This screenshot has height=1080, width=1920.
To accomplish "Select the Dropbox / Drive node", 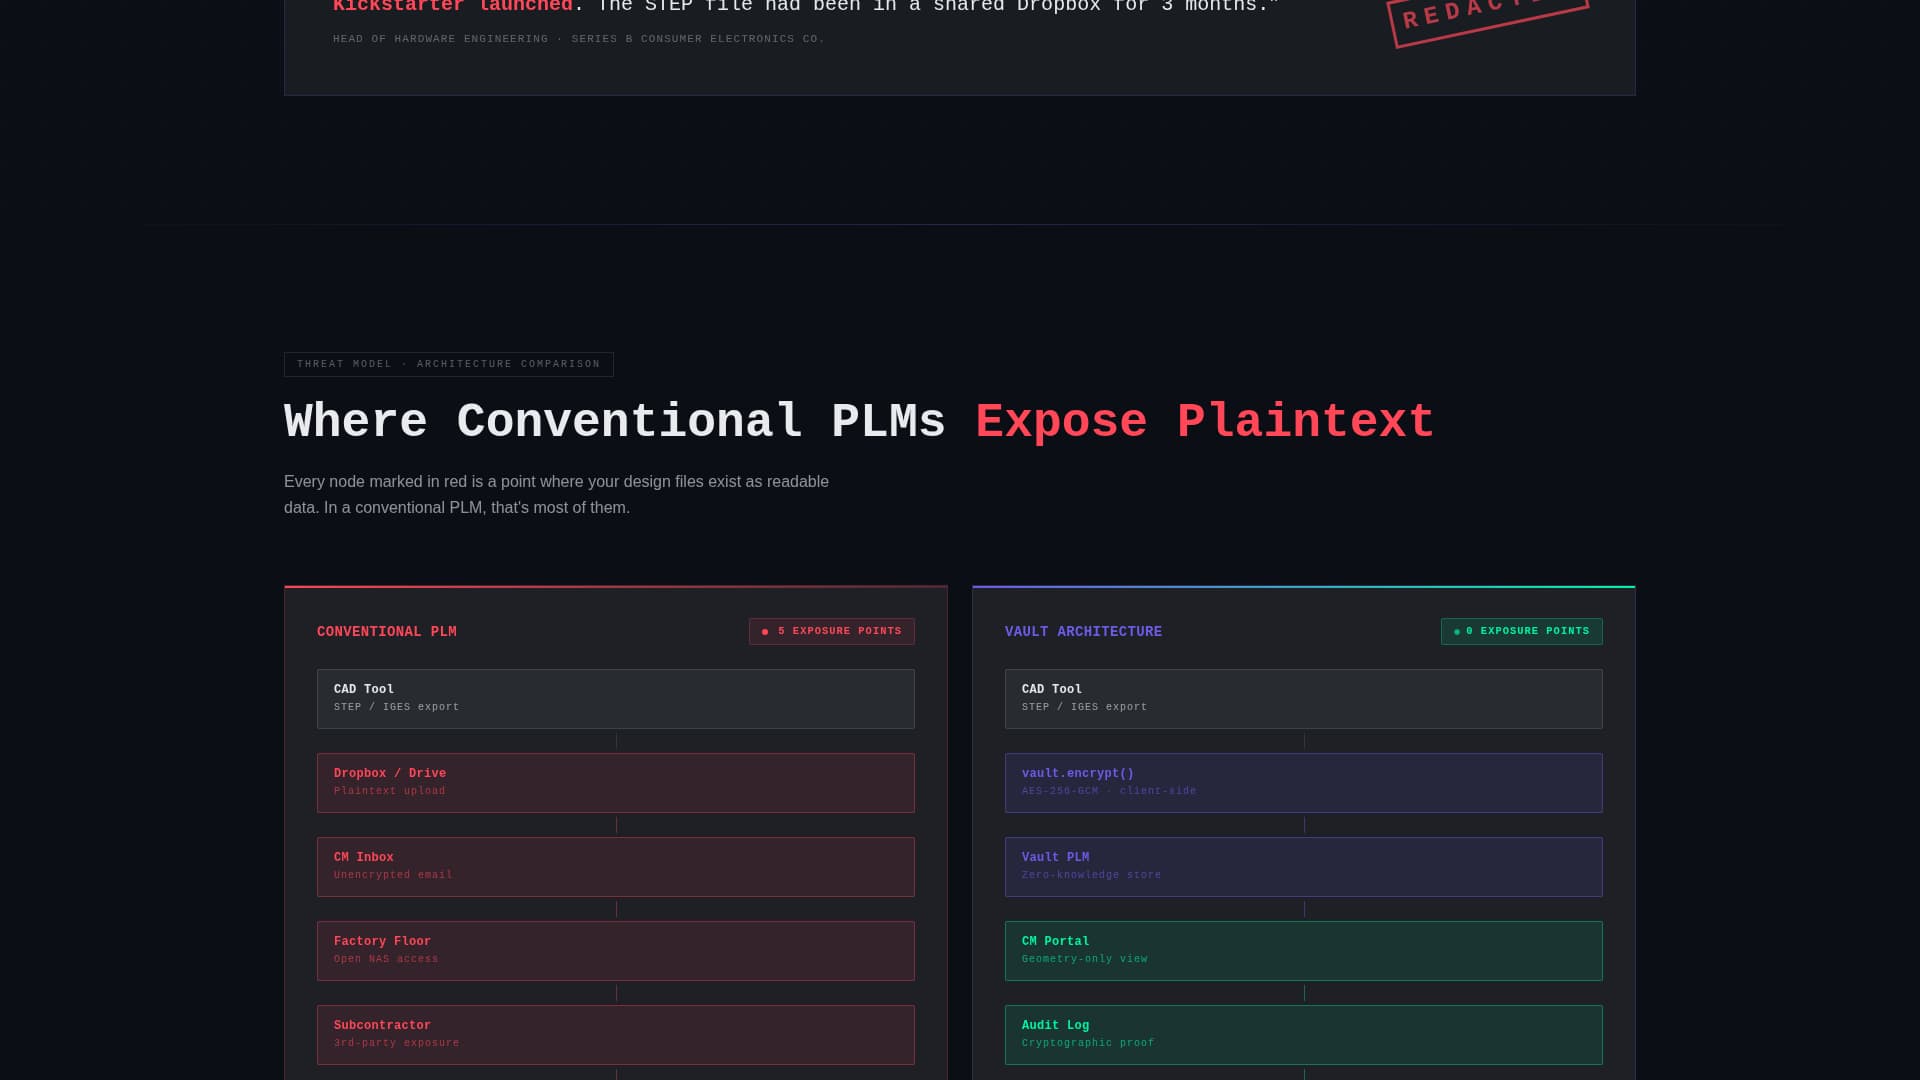I will [616, 783].
